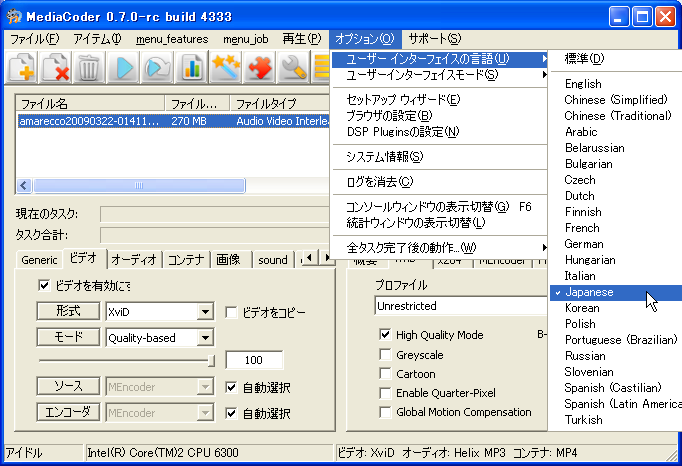Toggle the ビデオを有効にする checkbox
682x466 pixels.
[44, 285]
